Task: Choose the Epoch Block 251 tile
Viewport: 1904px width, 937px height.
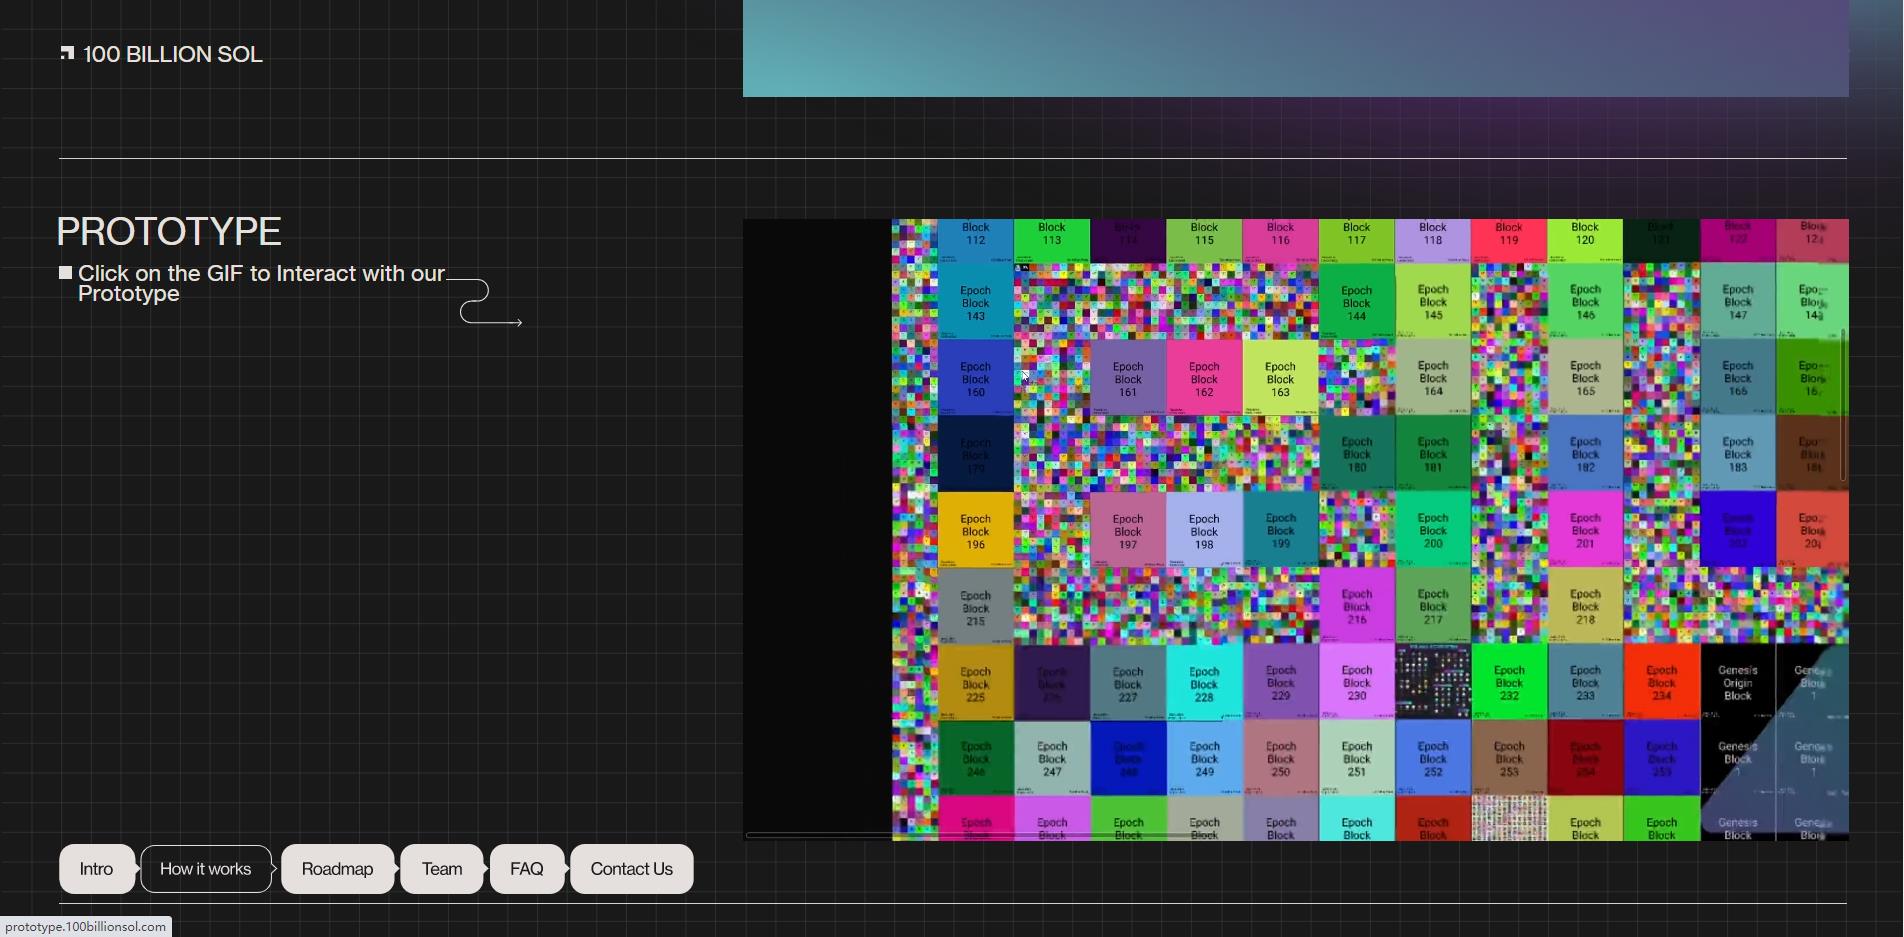Action: (1357, 758)
